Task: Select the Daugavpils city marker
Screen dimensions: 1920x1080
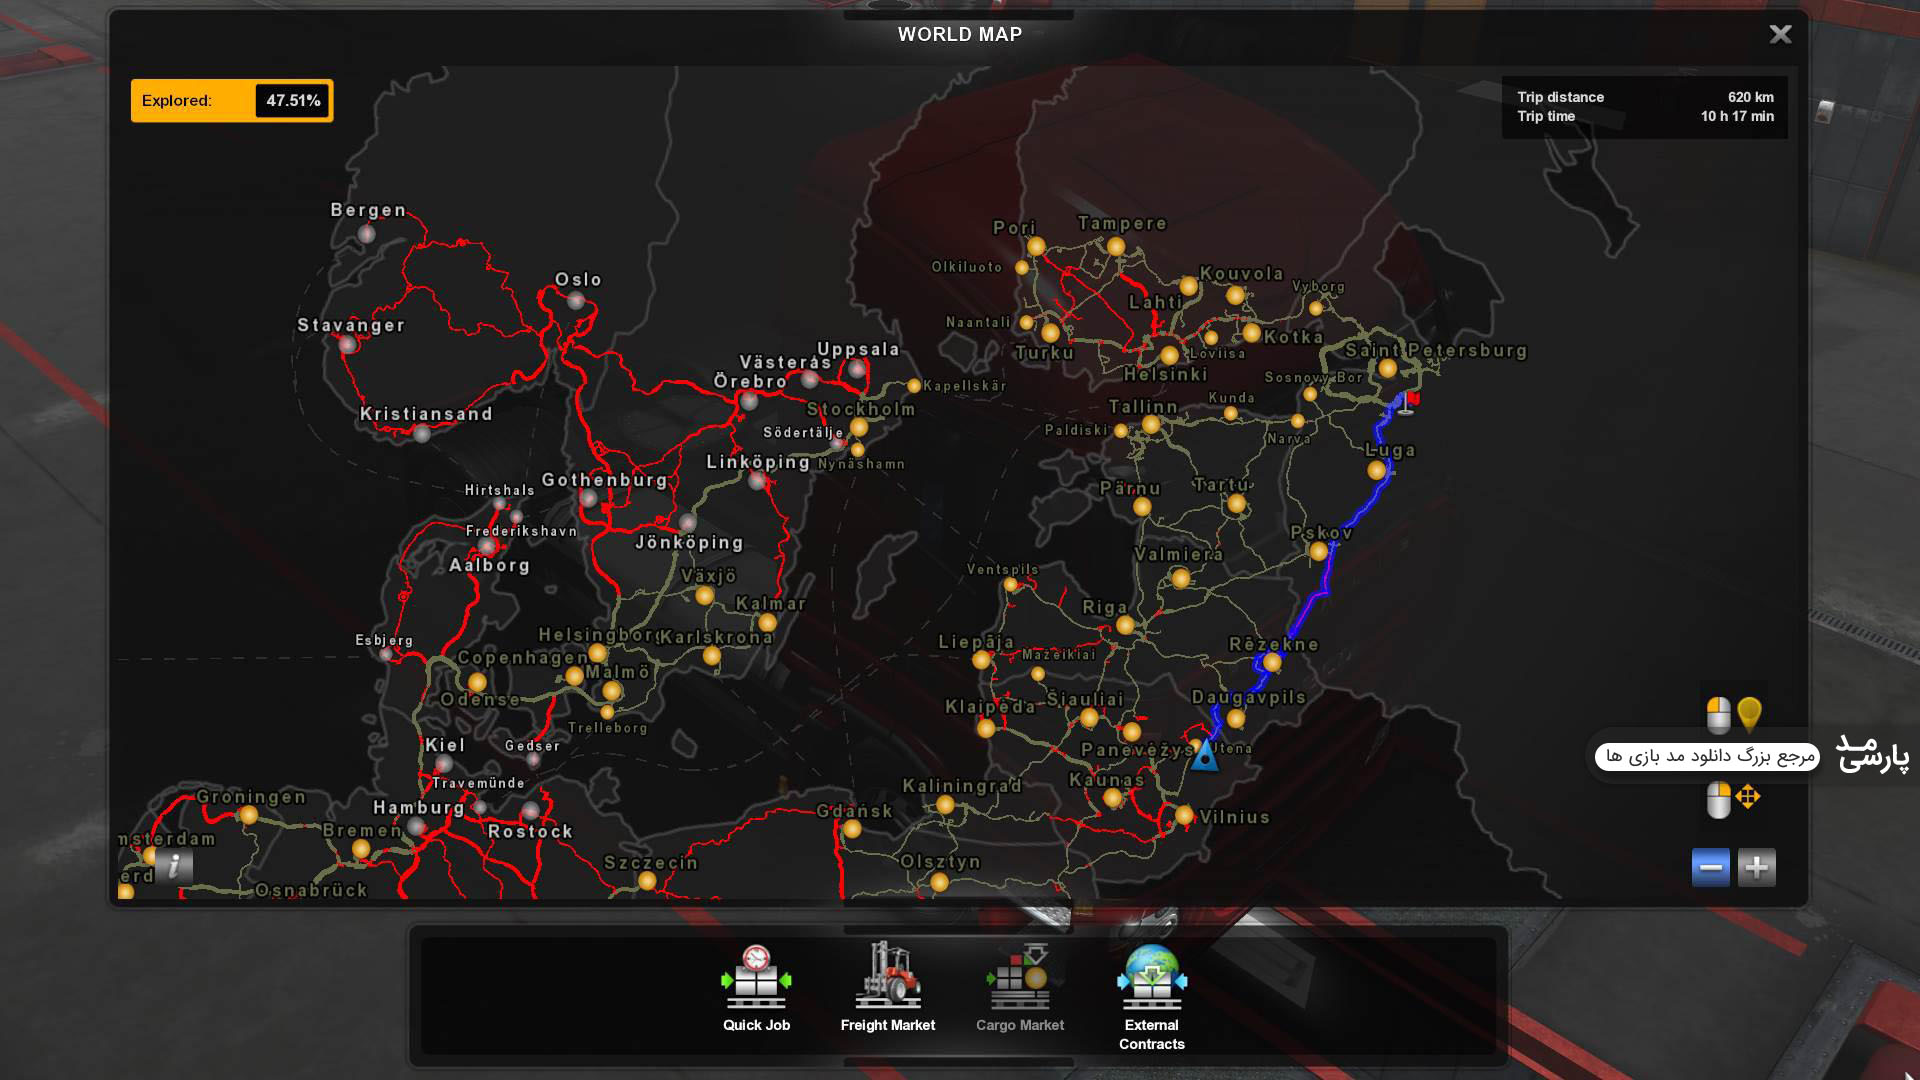Action: point(1236,719)
